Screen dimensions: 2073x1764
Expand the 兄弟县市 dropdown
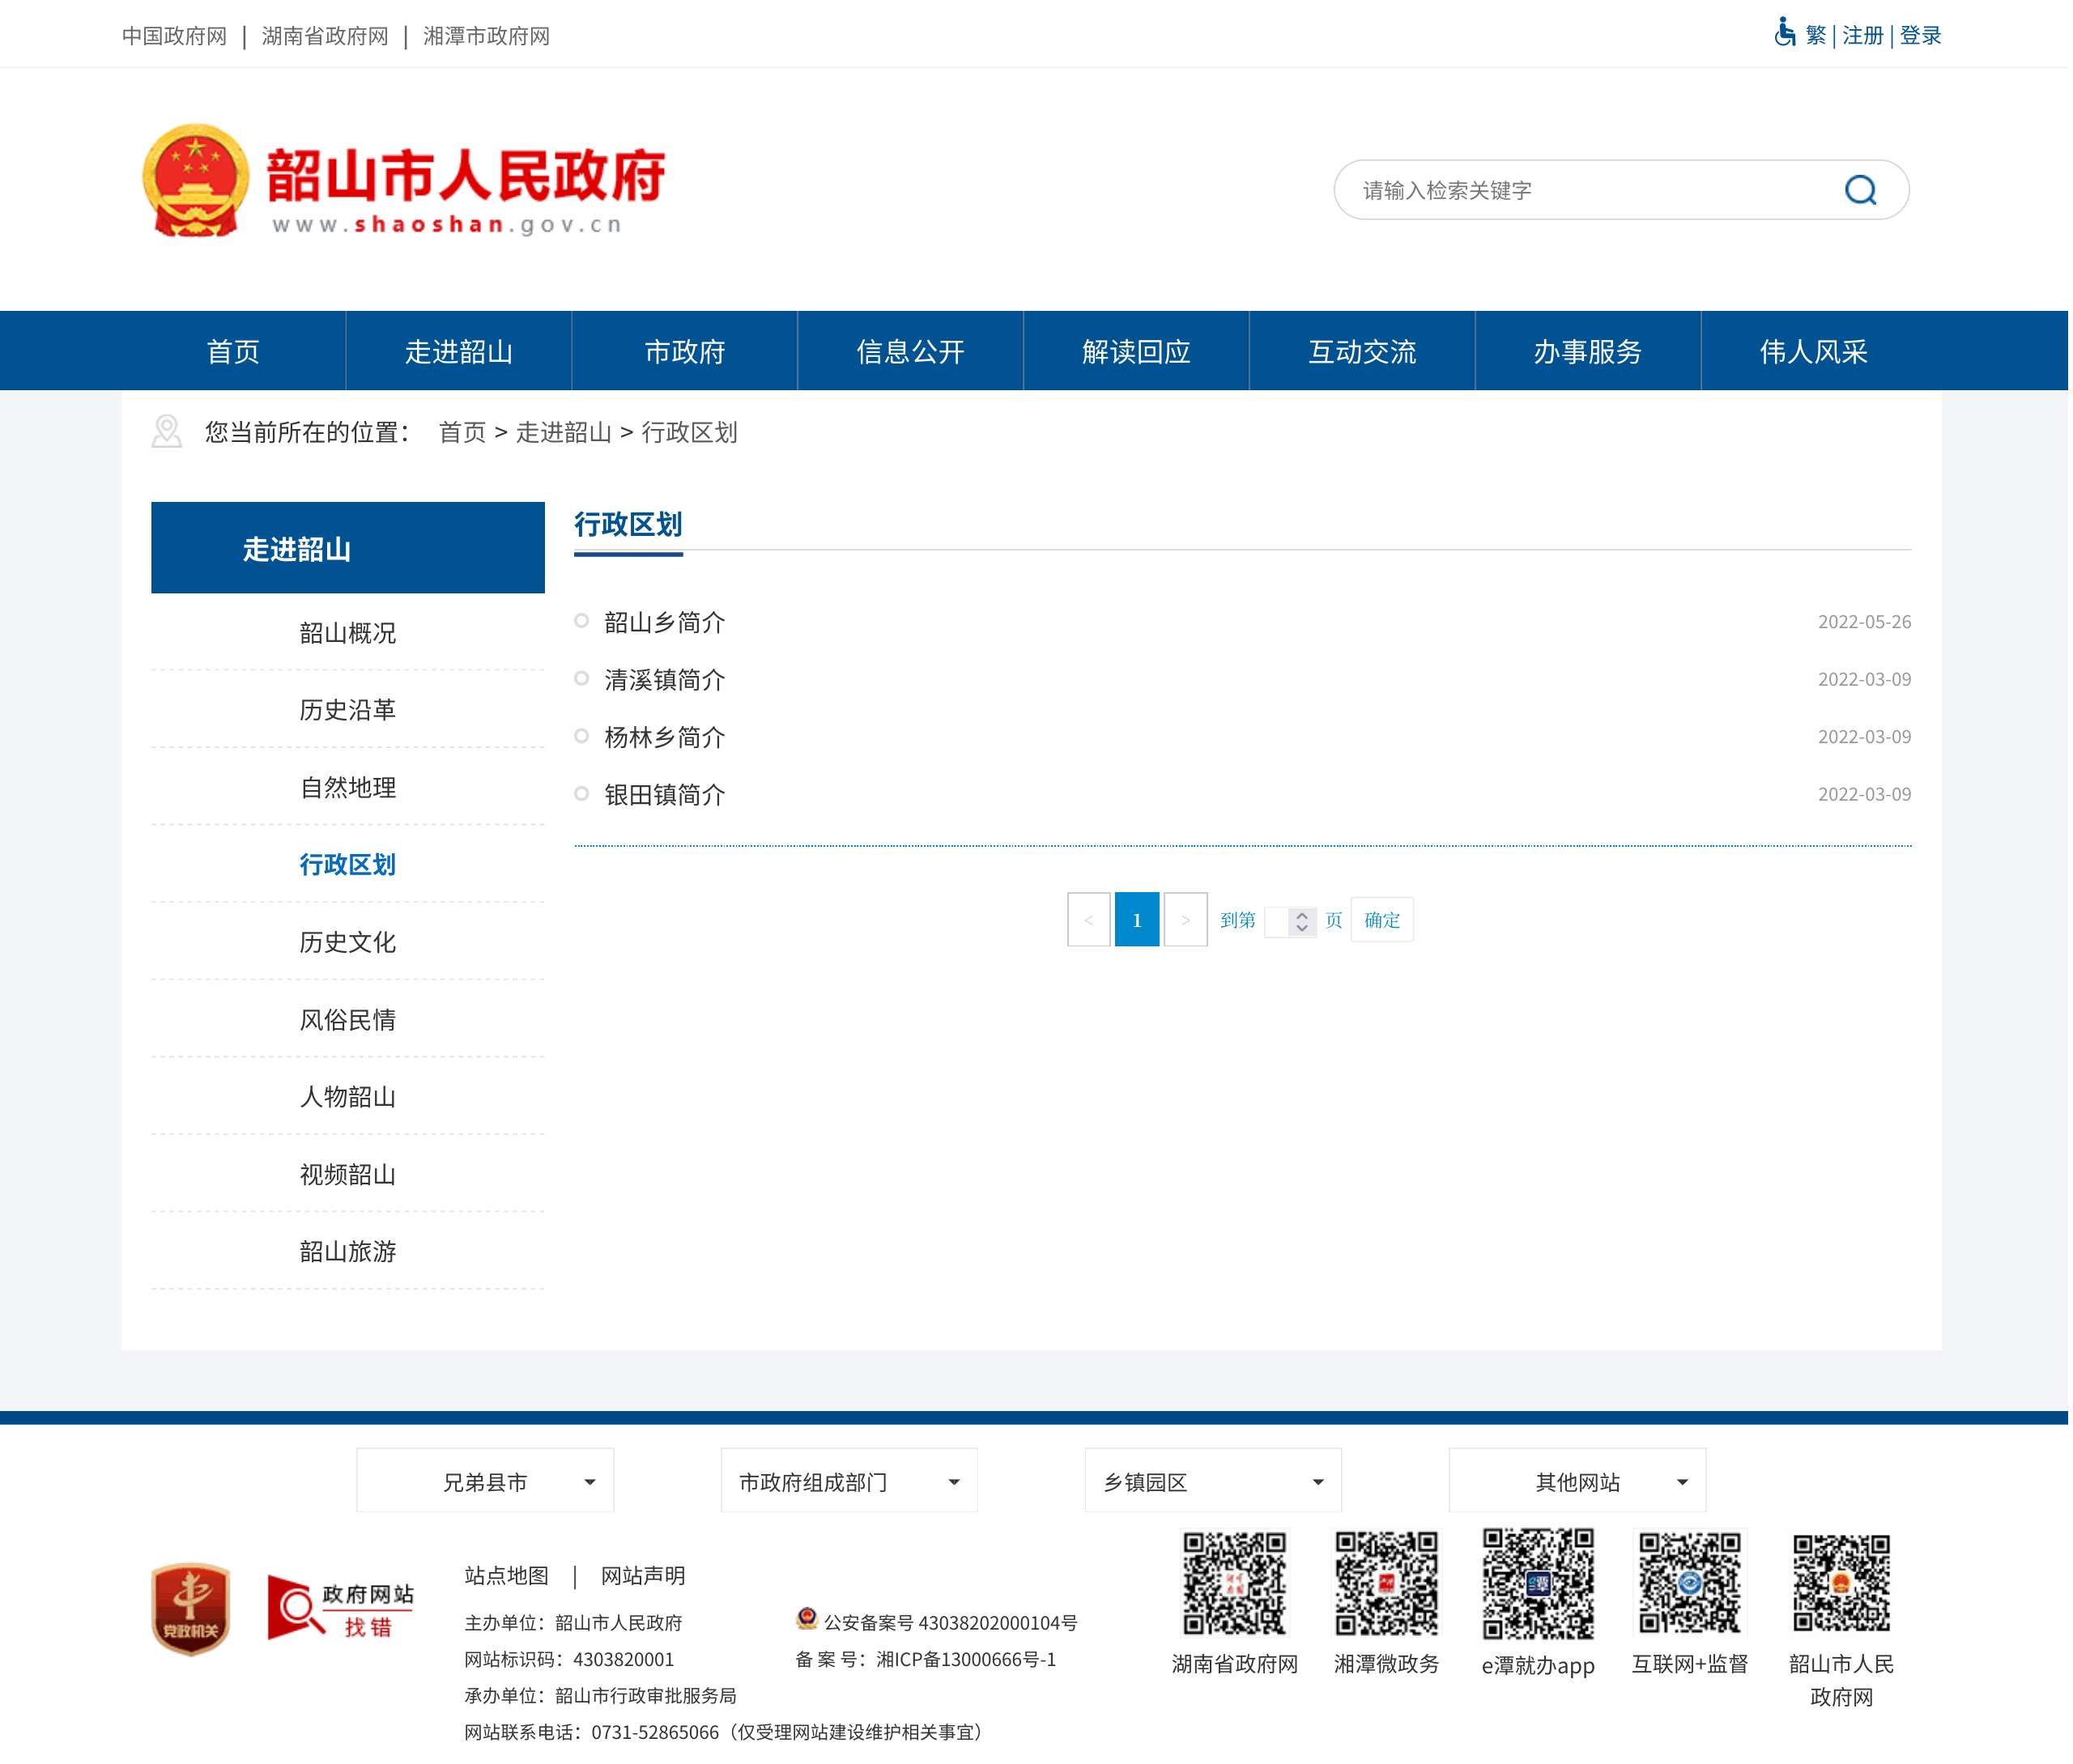(x=485, y=1481)
